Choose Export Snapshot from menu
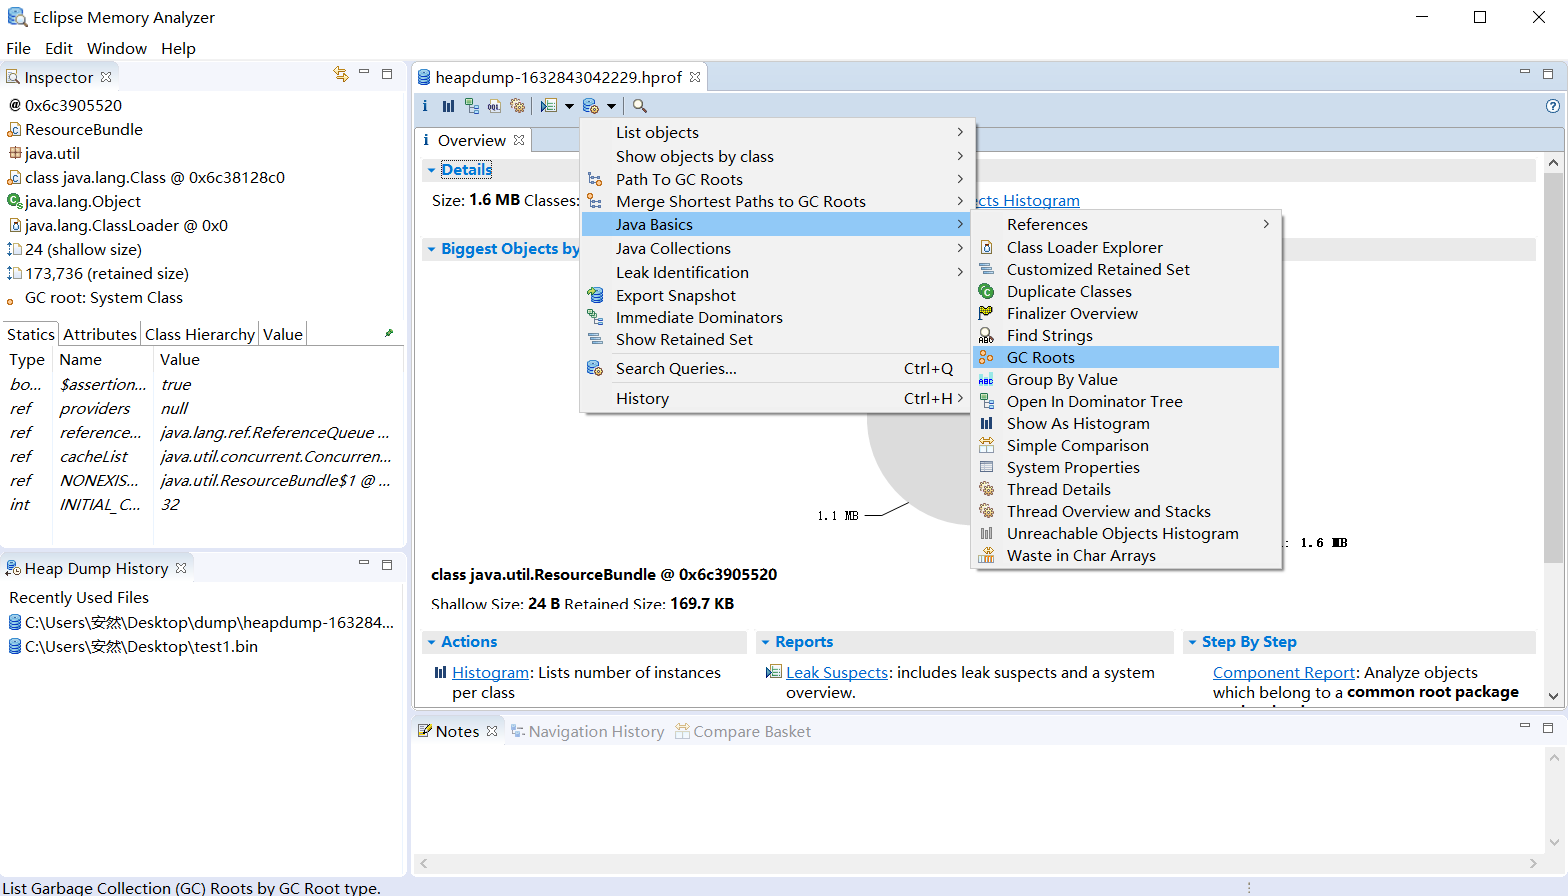Viewport: 1568px width, 896px height. click(x=776, y=295)
